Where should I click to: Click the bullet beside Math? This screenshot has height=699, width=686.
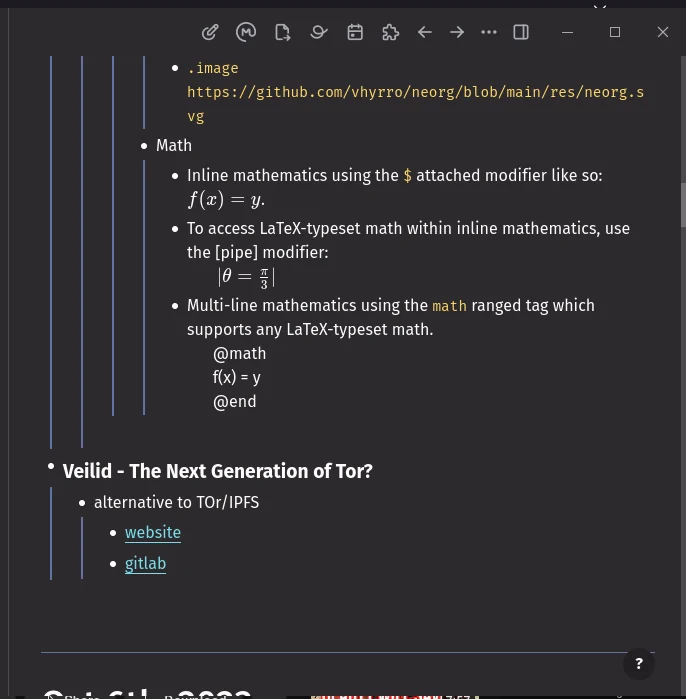144,146
